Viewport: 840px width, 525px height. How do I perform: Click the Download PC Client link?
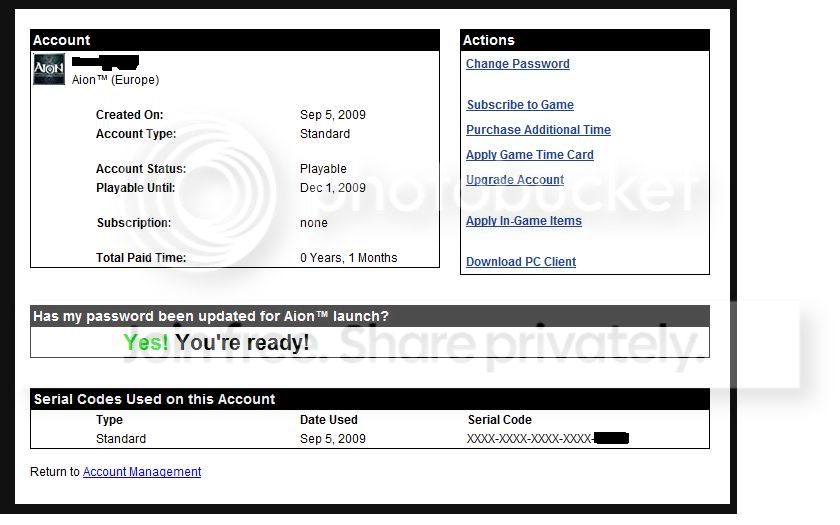pyautogui.click(x=521, y=262)
